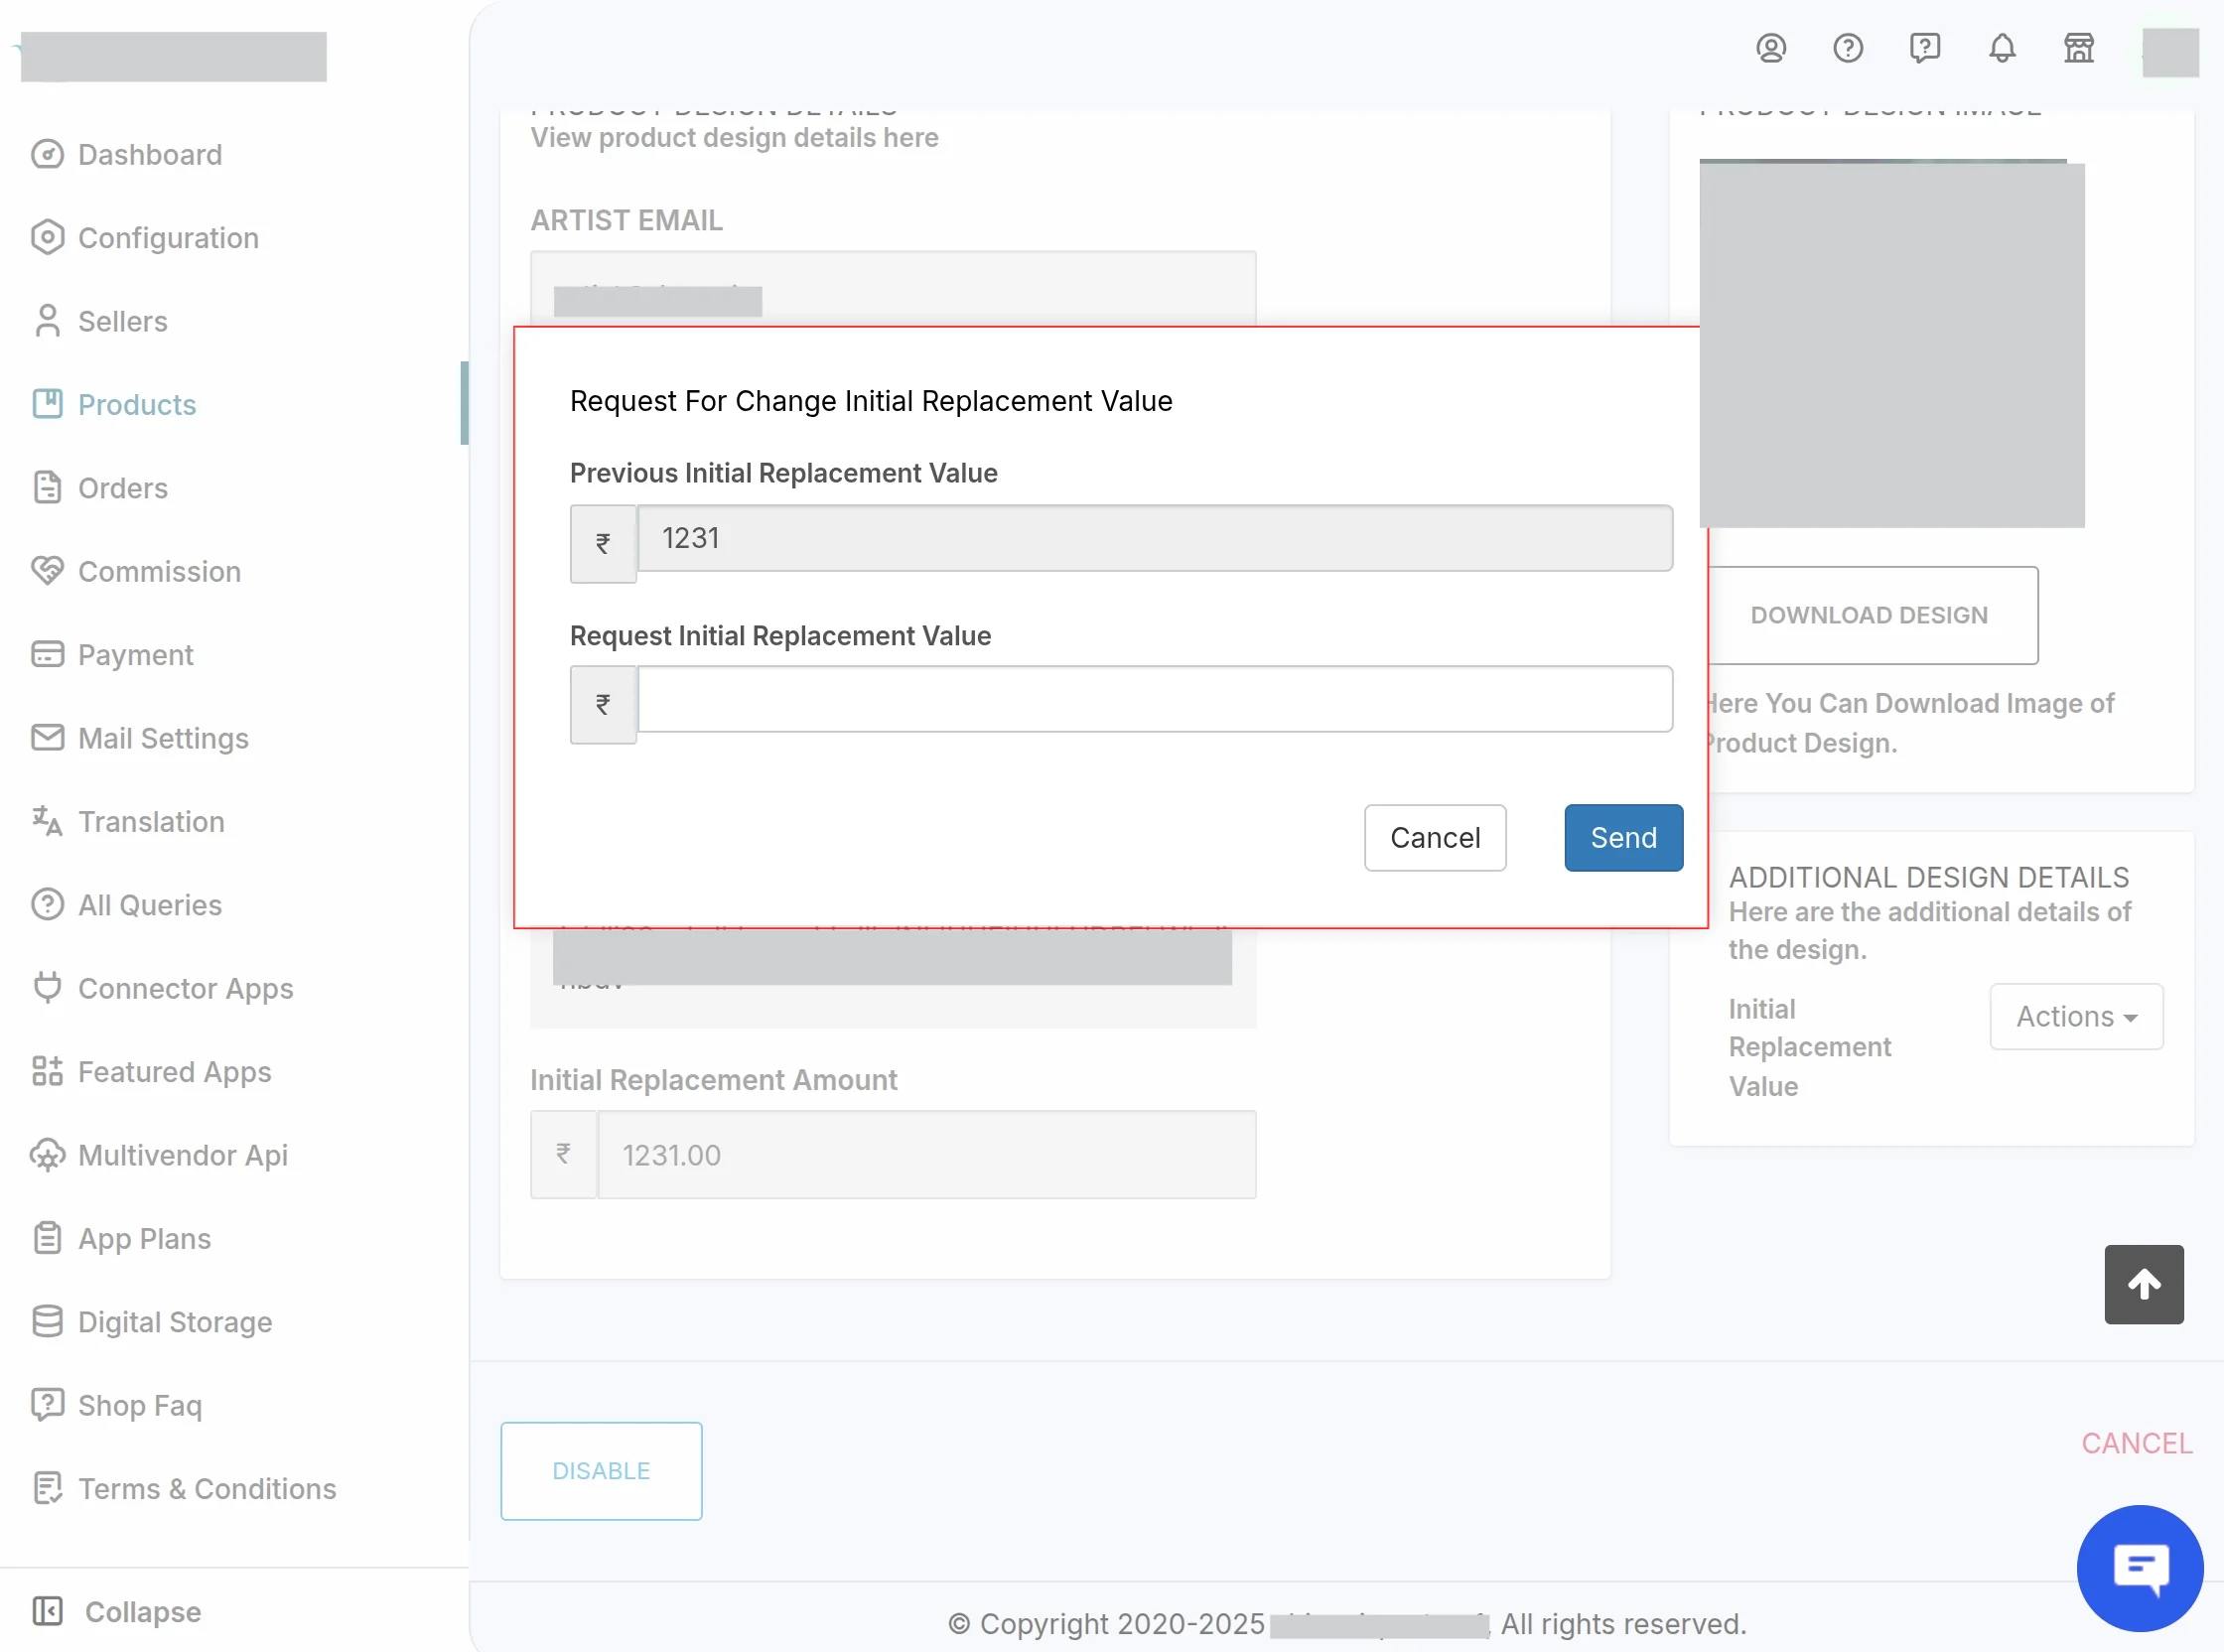Open the live chat bubble icon
The image size is (2224, 1652).
coord(2139,1567)
